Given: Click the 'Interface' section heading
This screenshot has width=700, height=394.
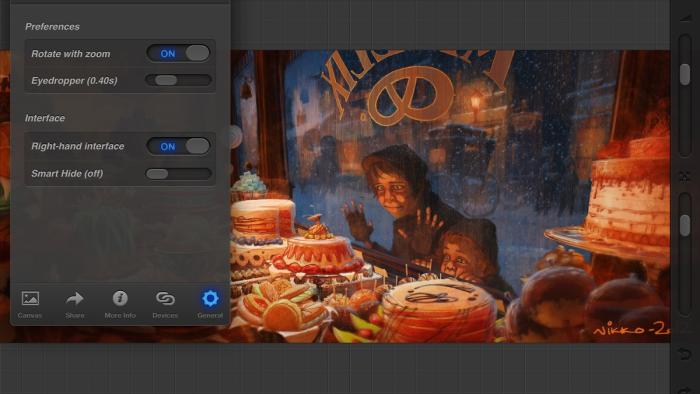Looking at the screenshot, I should [x=45, y=118].
